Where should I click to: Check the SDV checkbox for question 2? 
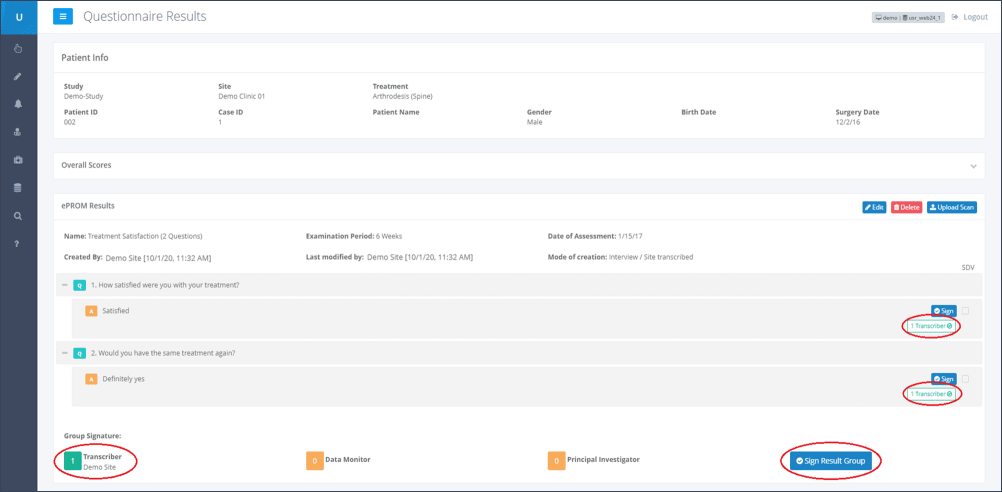(x=966, y=379)
